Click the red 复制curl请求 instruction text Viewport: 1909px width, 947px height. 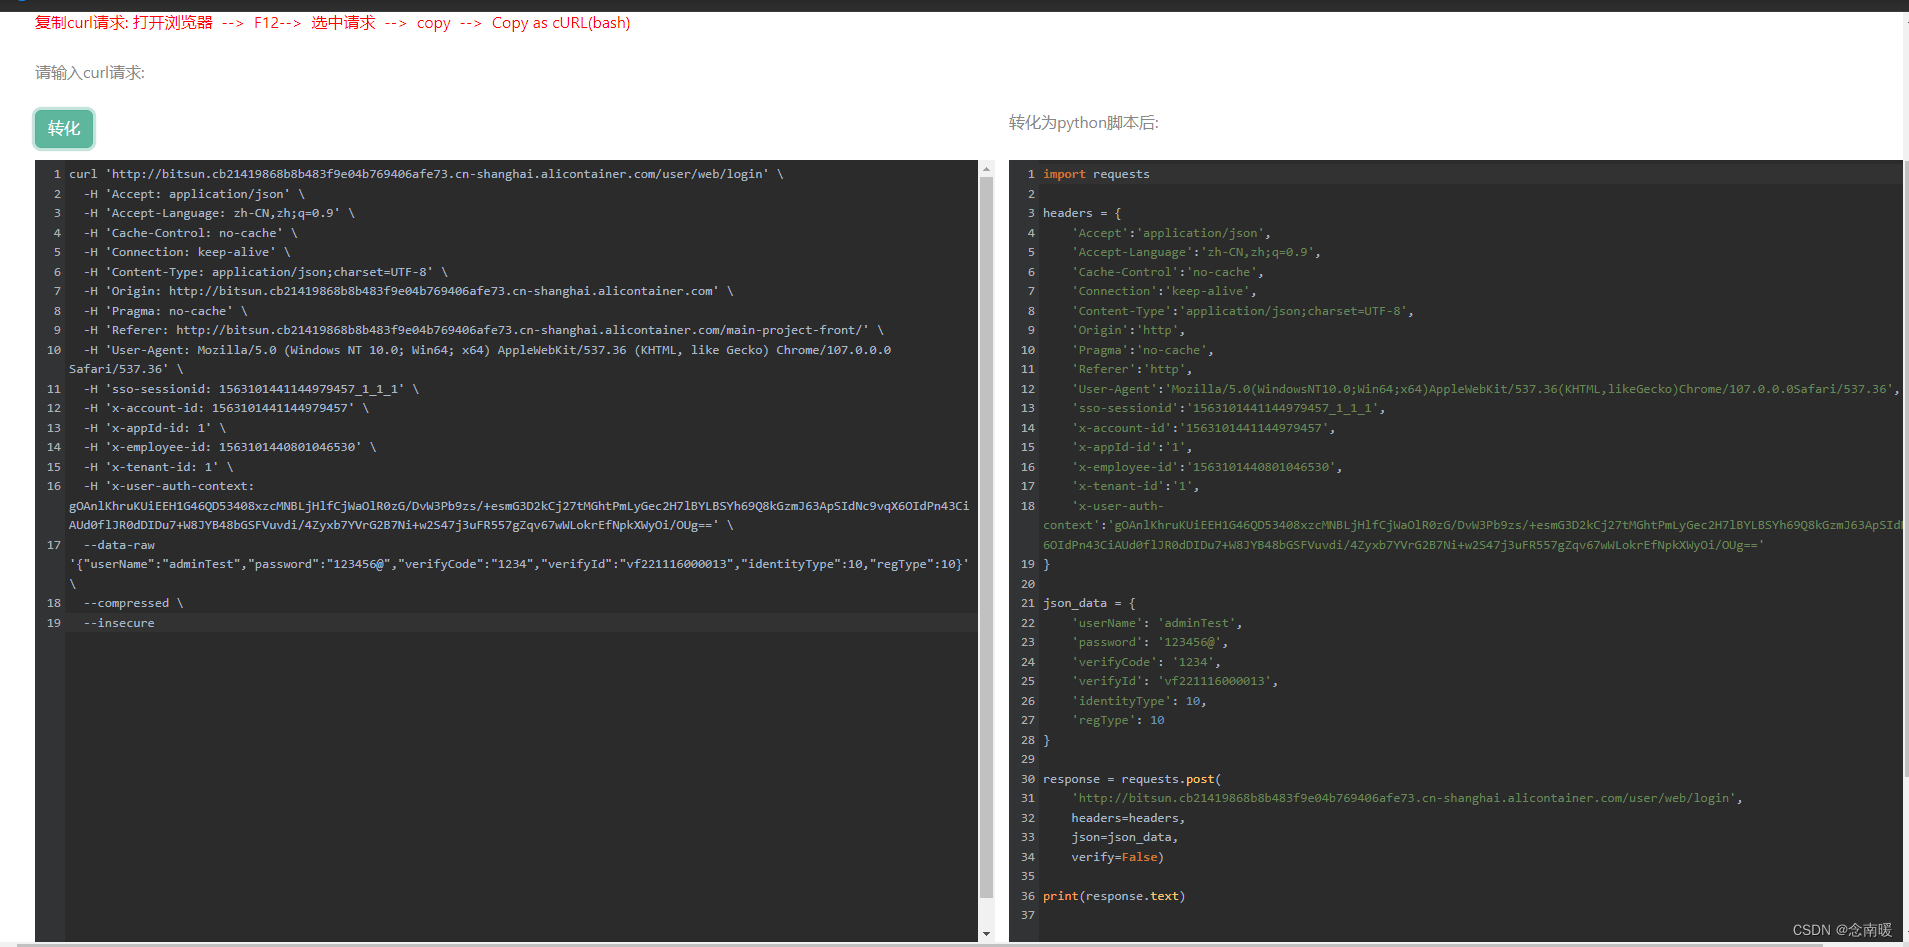click(333, 23)
